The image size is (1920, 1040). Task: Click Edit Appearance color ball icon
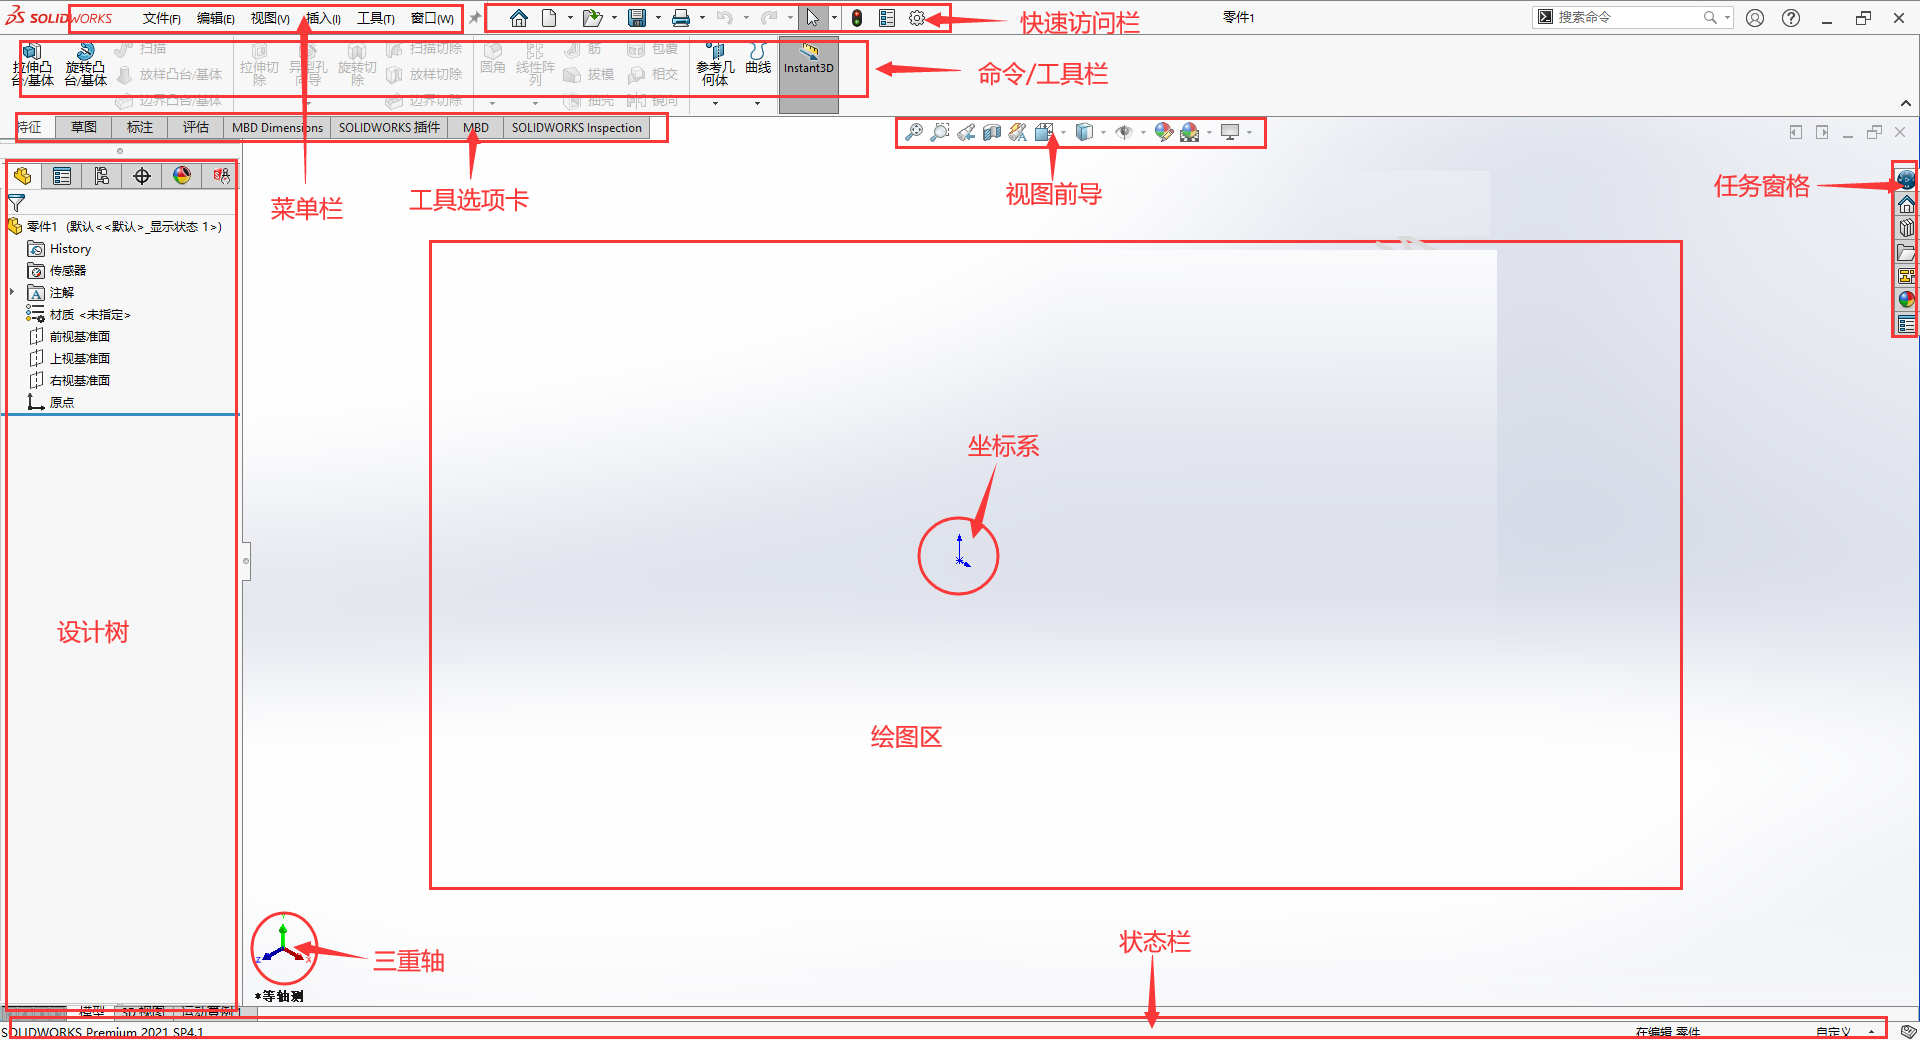tap(1164, 132)
